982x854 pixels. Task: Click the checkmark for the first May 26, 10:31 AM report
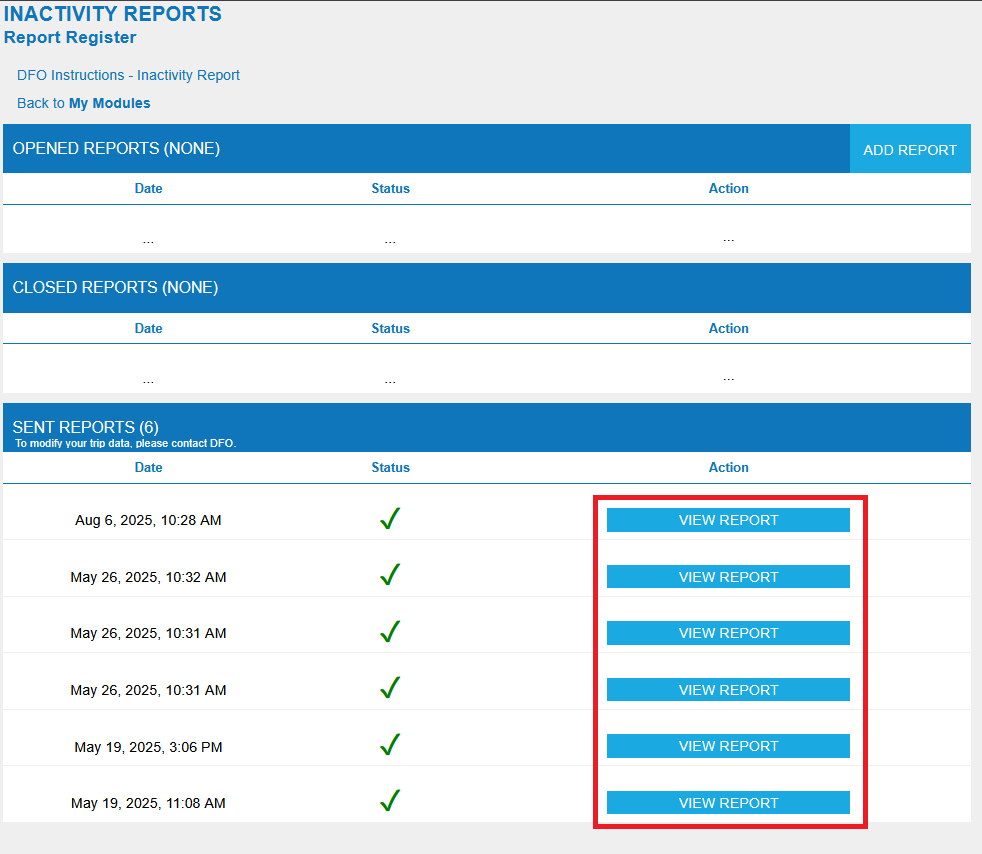pyautogui.click(x=389, y=631)
